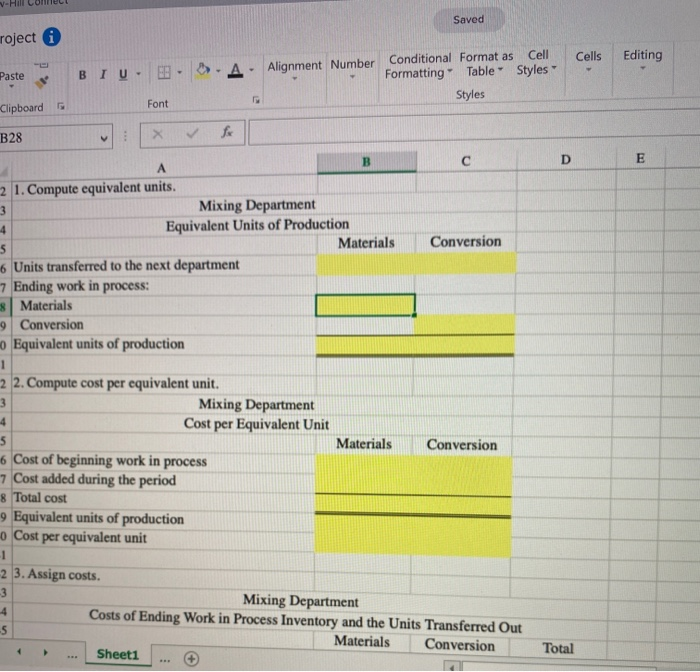Select 'Cost per equivalent unit' label cell

[x=163, y=537]
